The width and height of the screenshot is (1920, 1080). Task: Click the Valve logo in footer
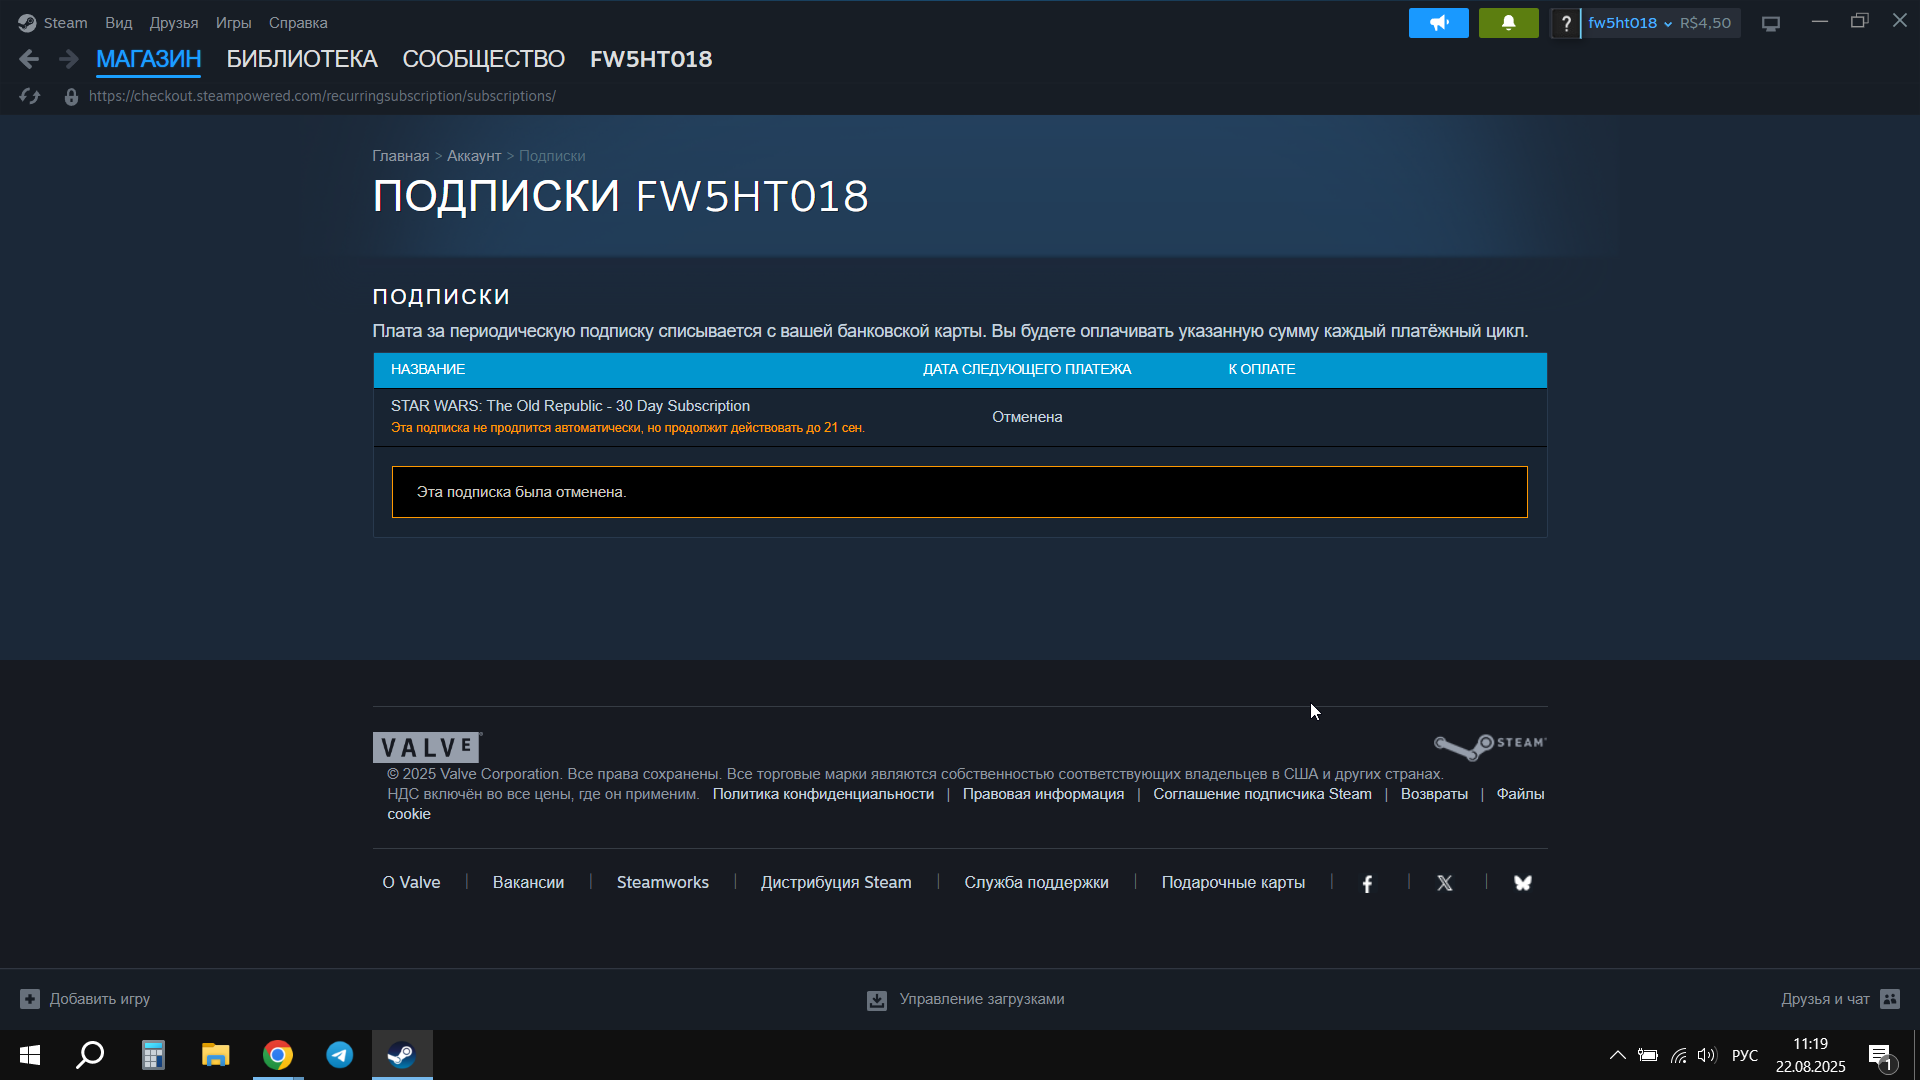tap(427, 747)
